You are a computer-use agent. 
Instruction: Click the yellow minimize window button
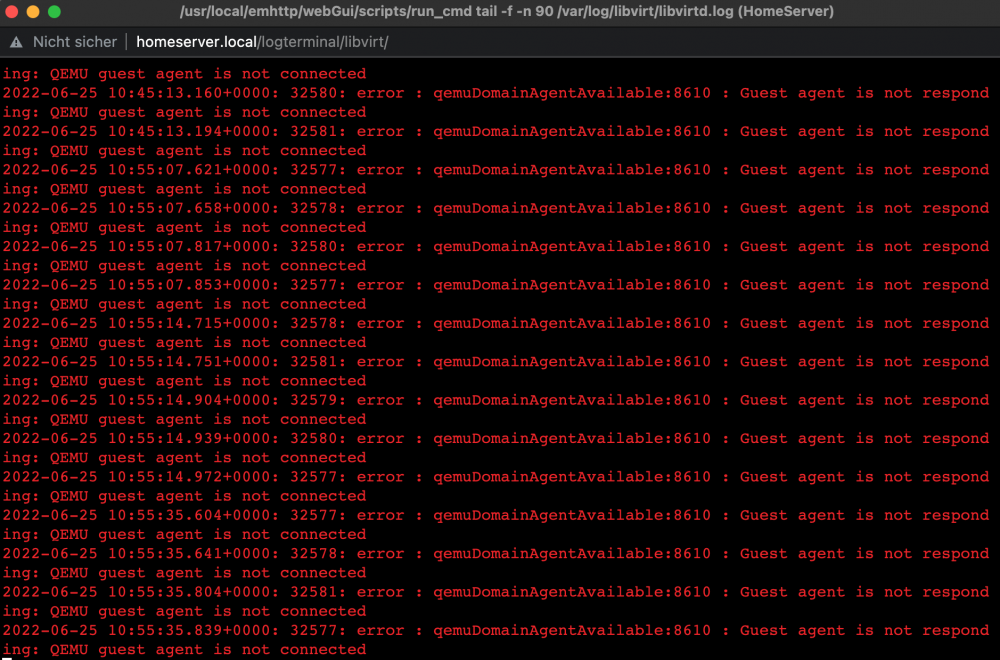tap(33, 11)
